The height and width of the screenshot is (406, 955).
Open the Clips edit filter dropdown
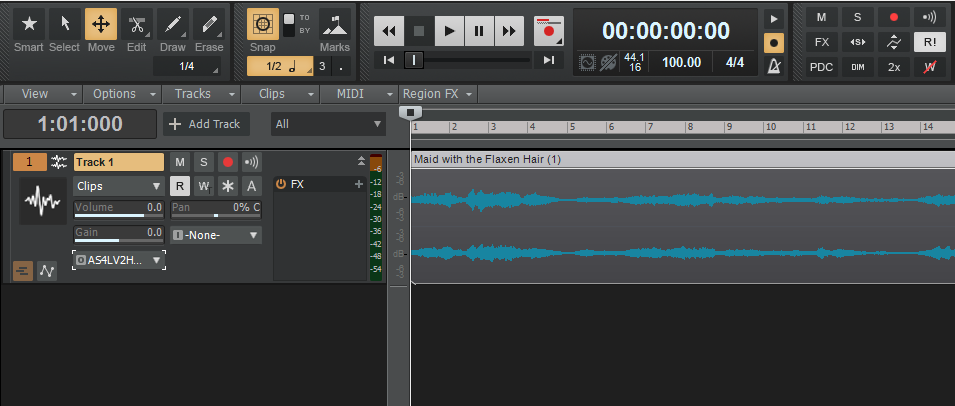[119, 186]
